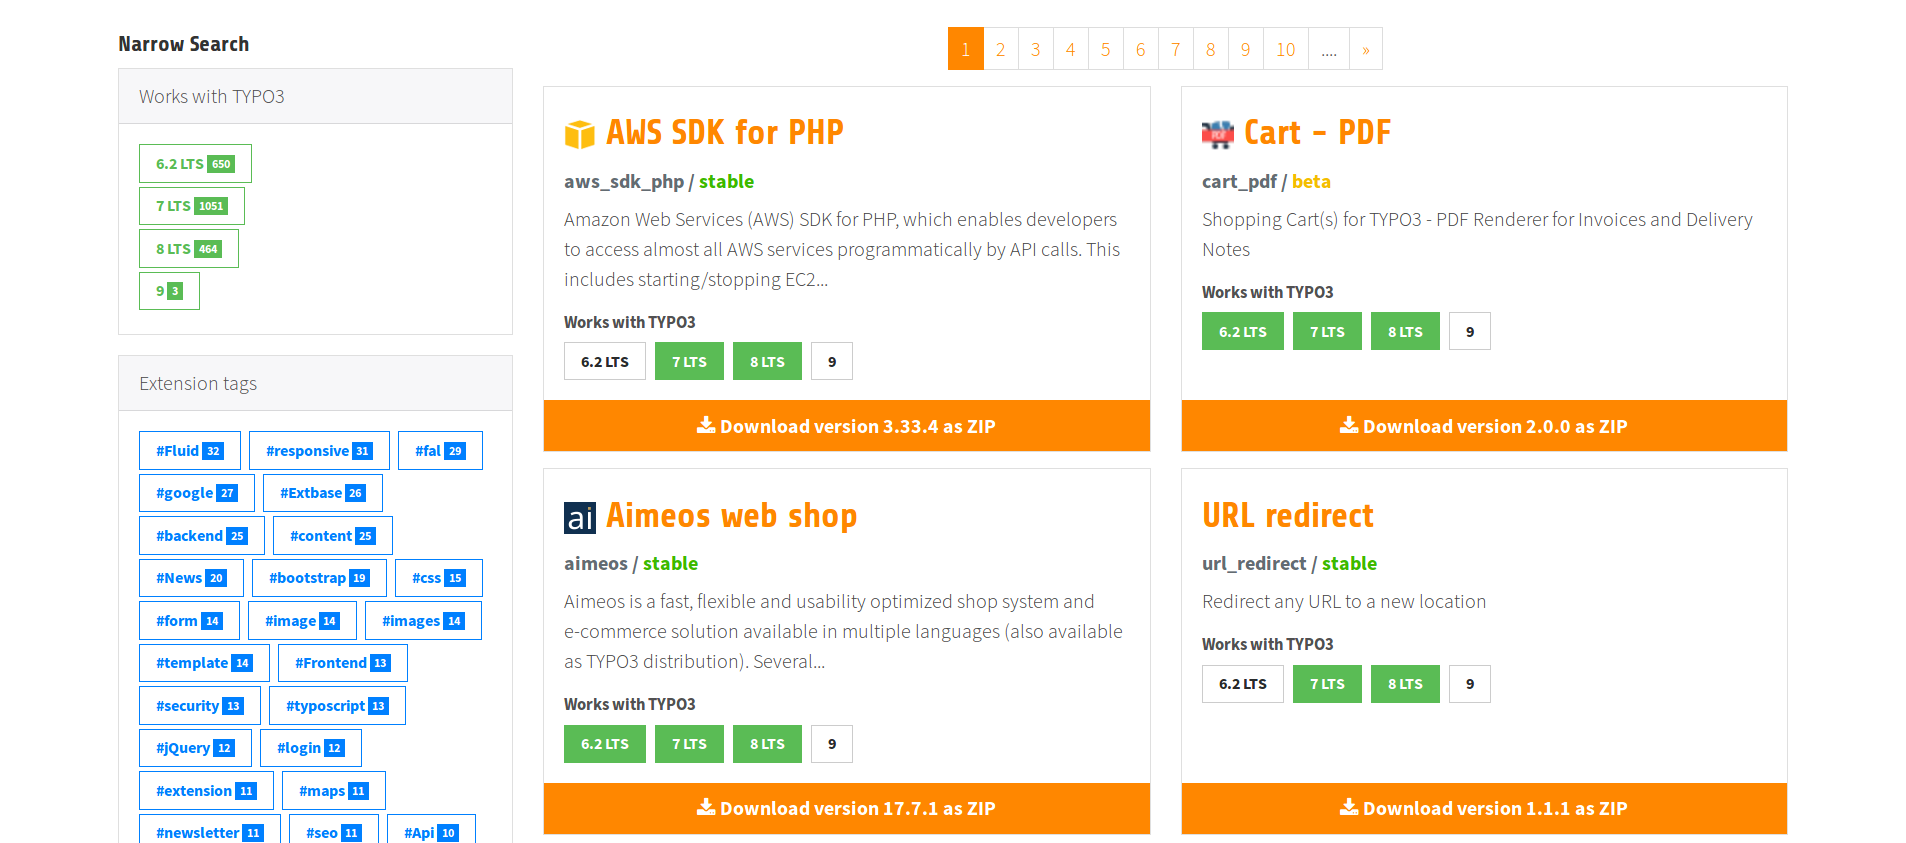Click the AWS SDK for PHP box icon
1906x843 pixels.
tap(579, 133)
